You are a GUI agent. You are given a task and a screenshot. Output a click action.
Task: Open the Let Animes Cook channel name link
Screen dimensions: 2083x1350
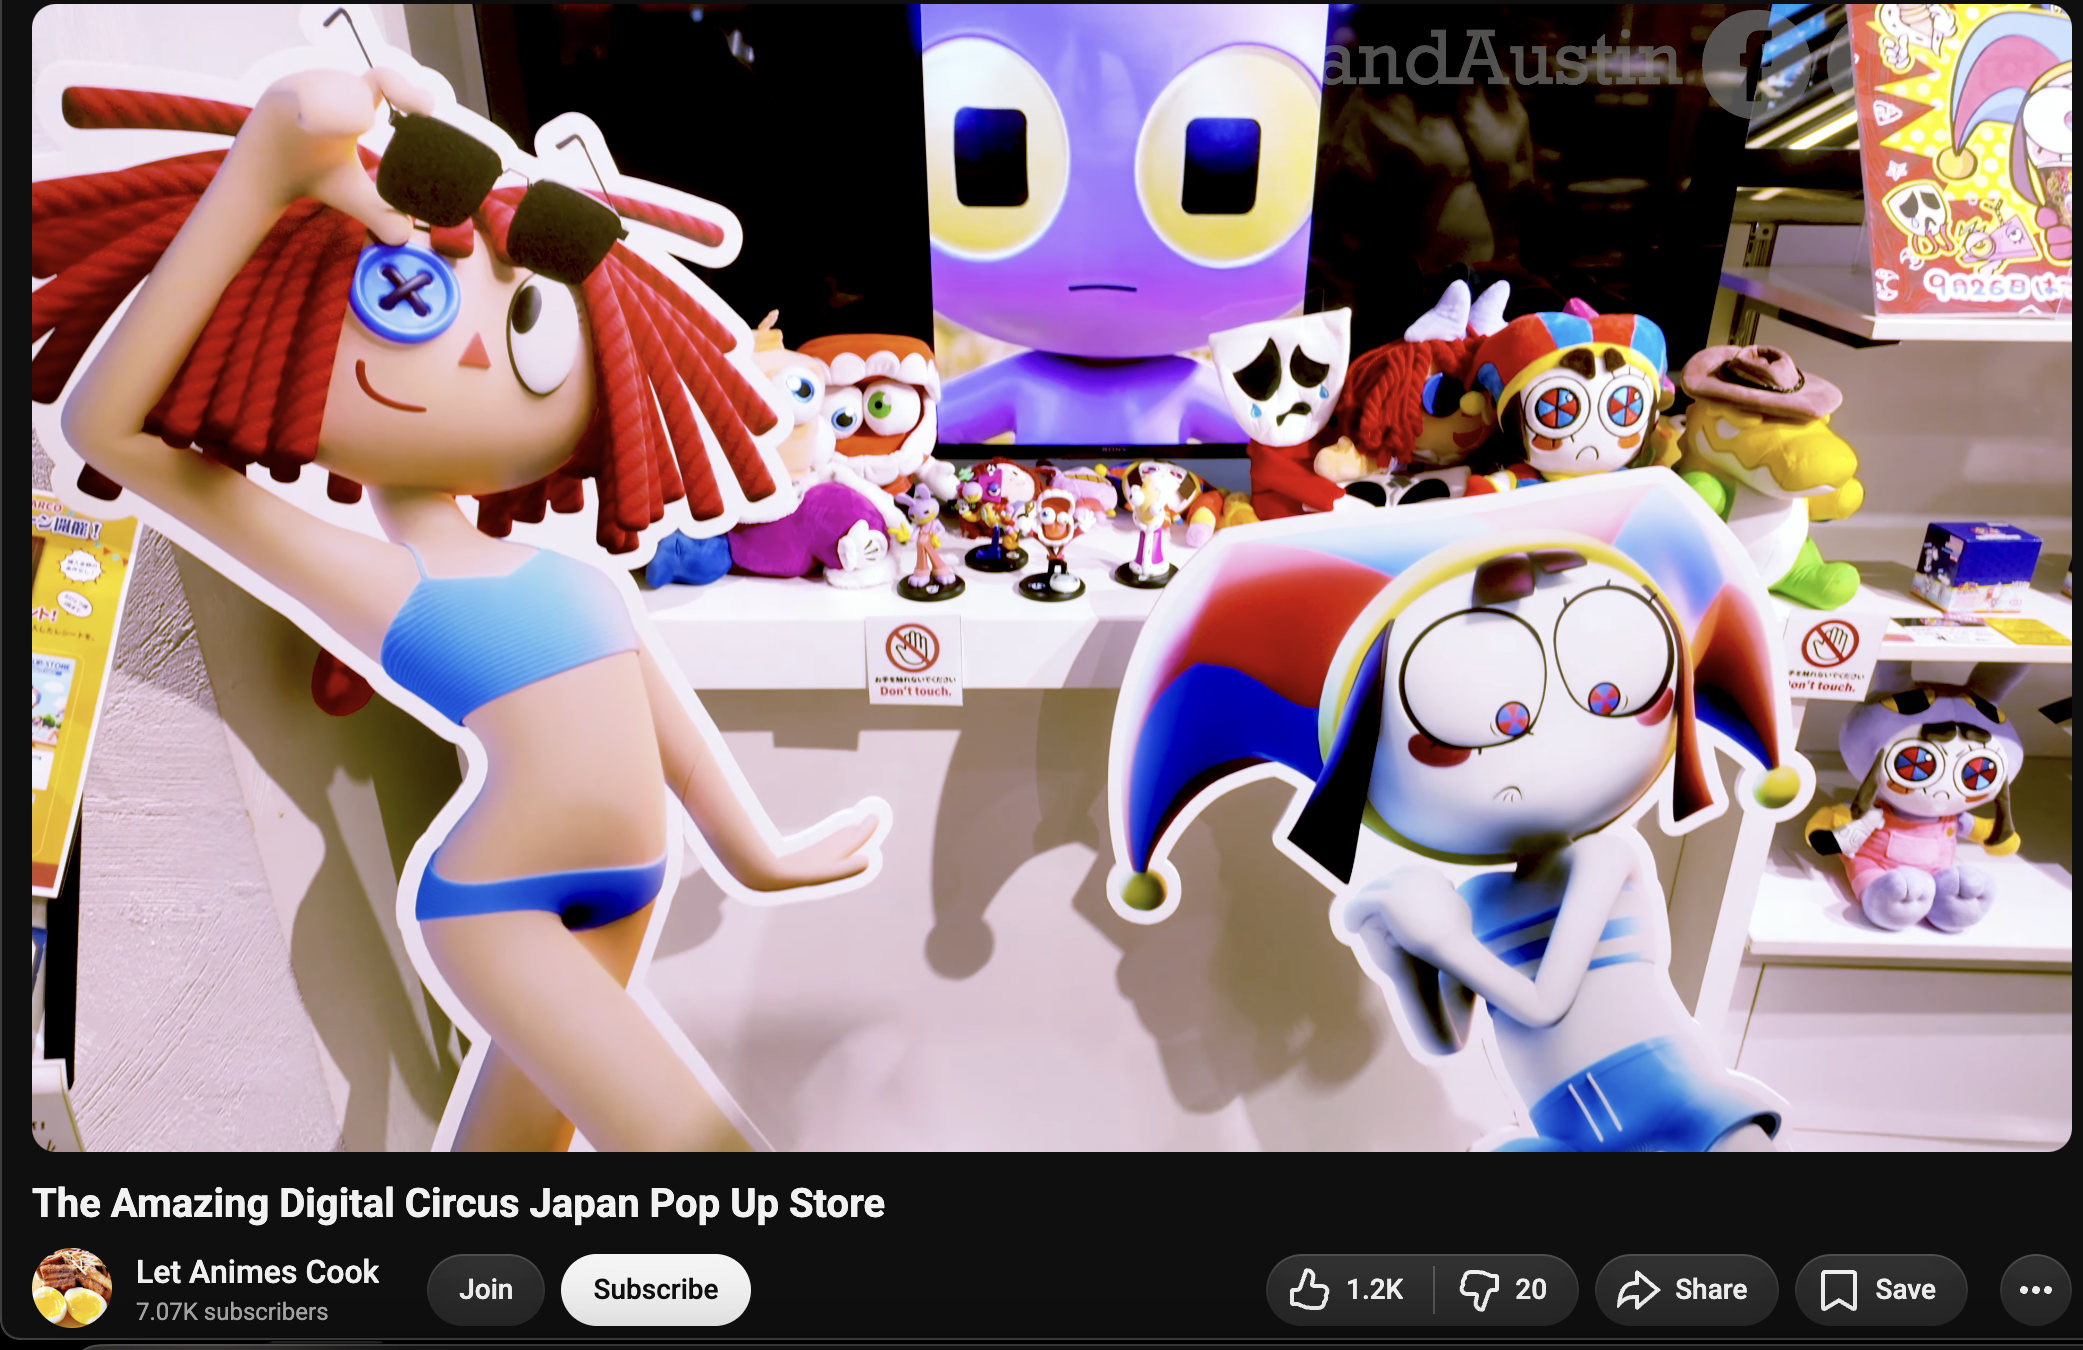pos(257,1272)
